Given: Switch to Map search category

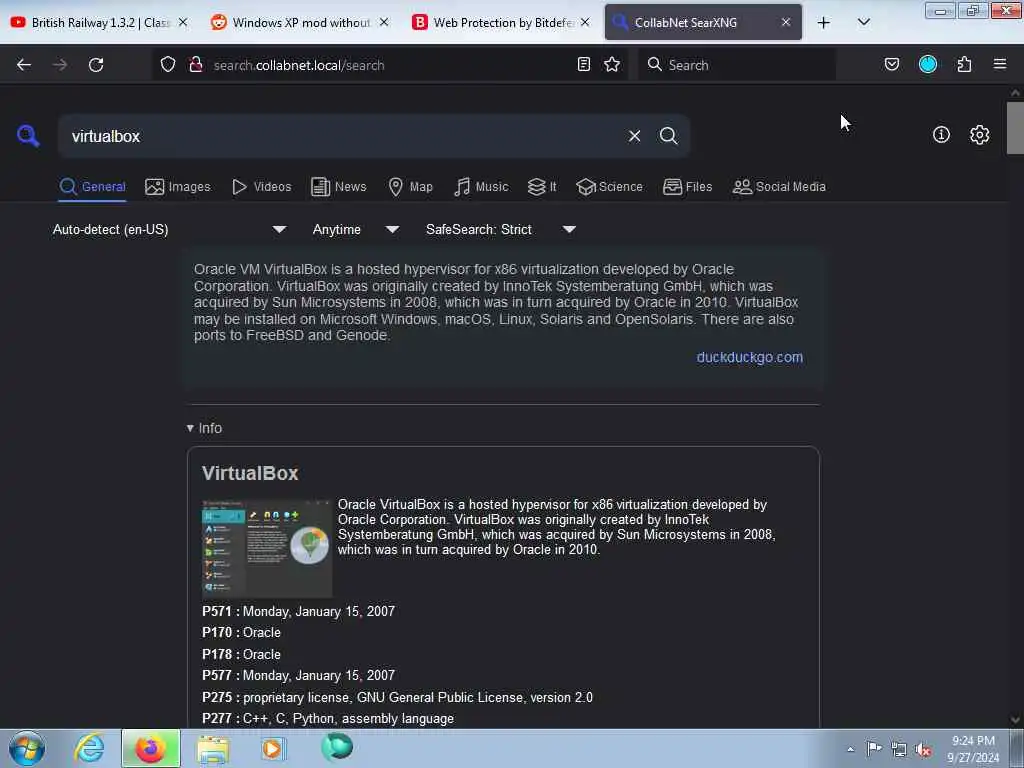Looking at the screenshot, I should click(410, 187).
